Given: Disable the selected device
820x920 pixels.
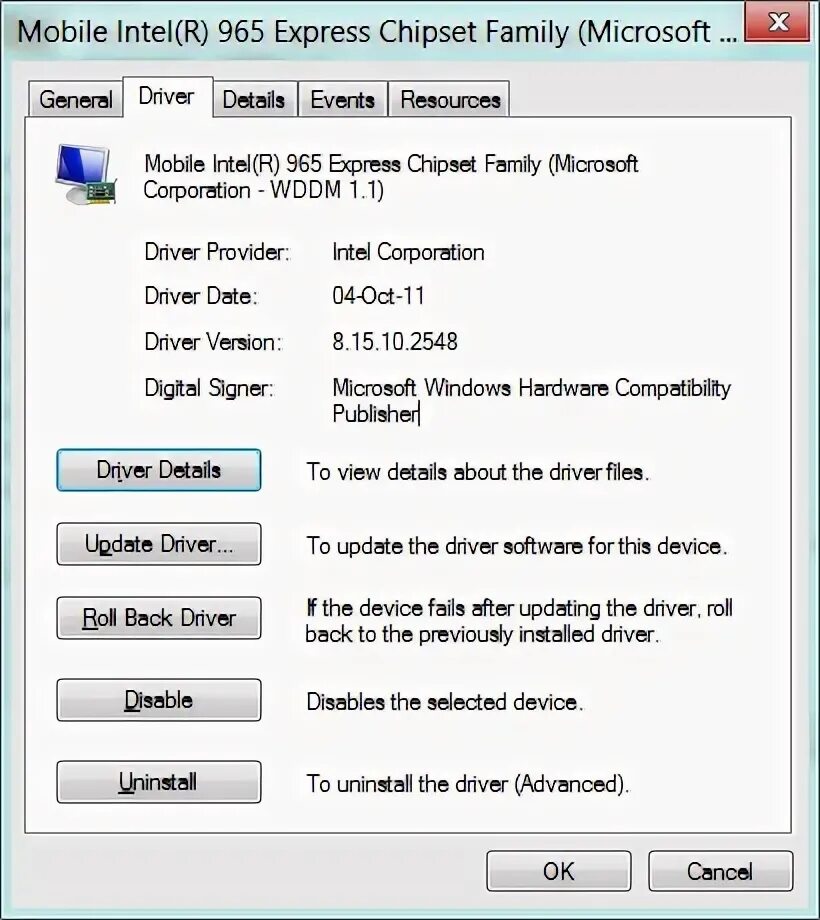Looking at the screenshot, I should tap(159, 700).
